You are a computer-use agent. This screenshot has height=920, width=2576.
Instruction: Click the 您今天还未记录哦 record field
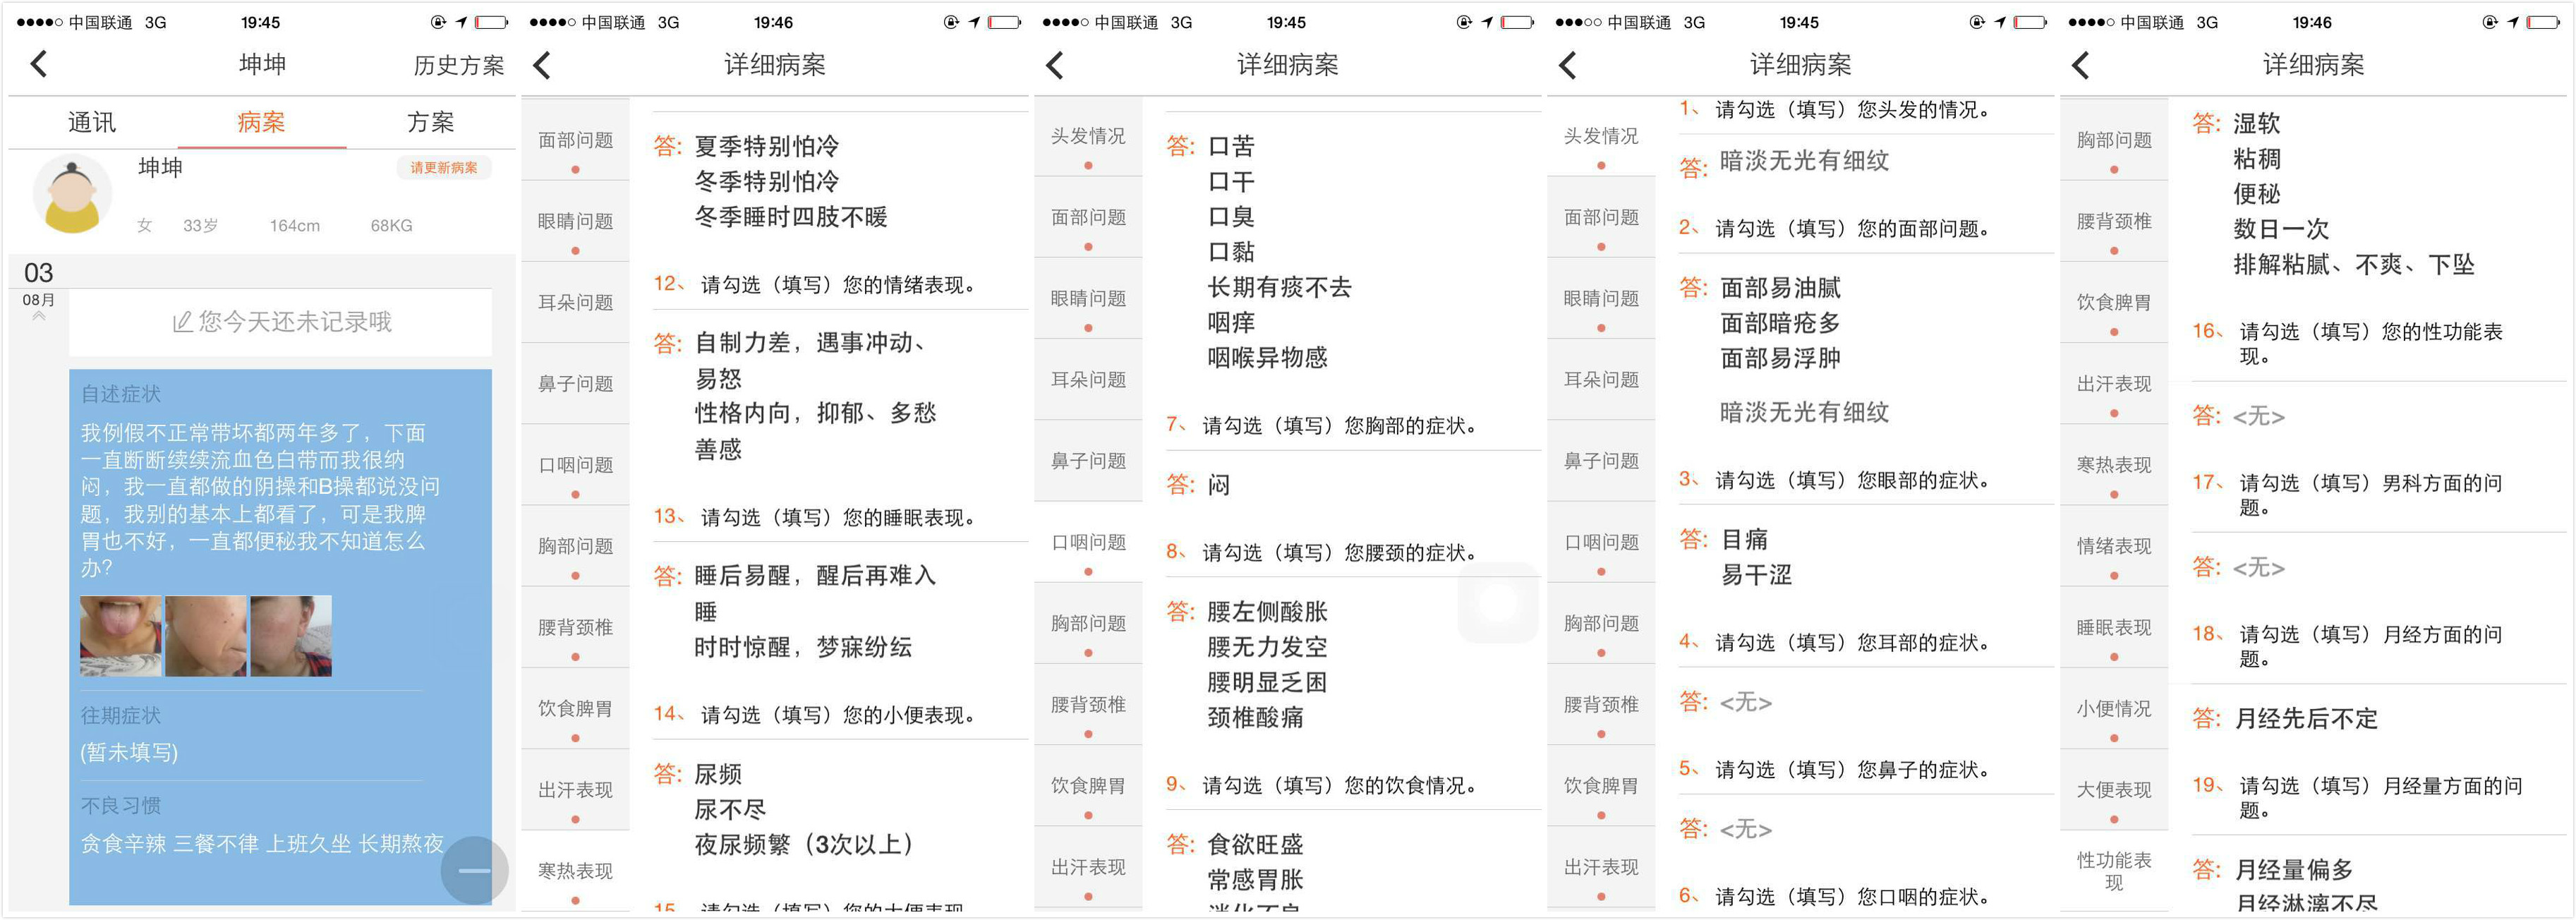(280, 322)
